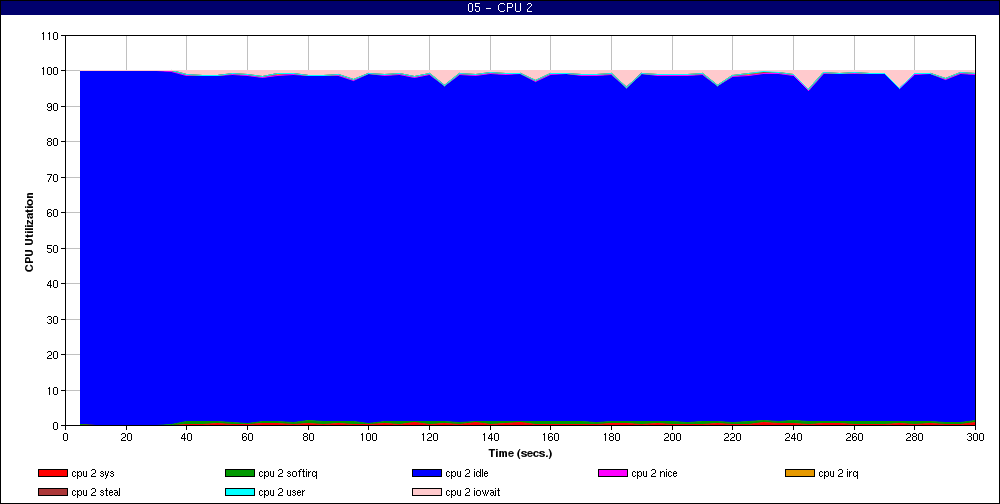Click the 60 tick label on x-axis
Viewport: 1000px width, 504px height.
[x=247, y=437]
